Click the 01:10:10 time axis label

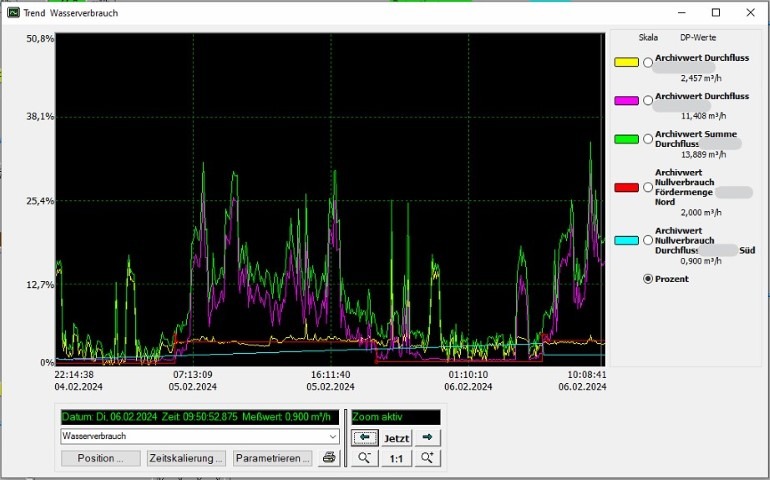click(x=468, y=374)
